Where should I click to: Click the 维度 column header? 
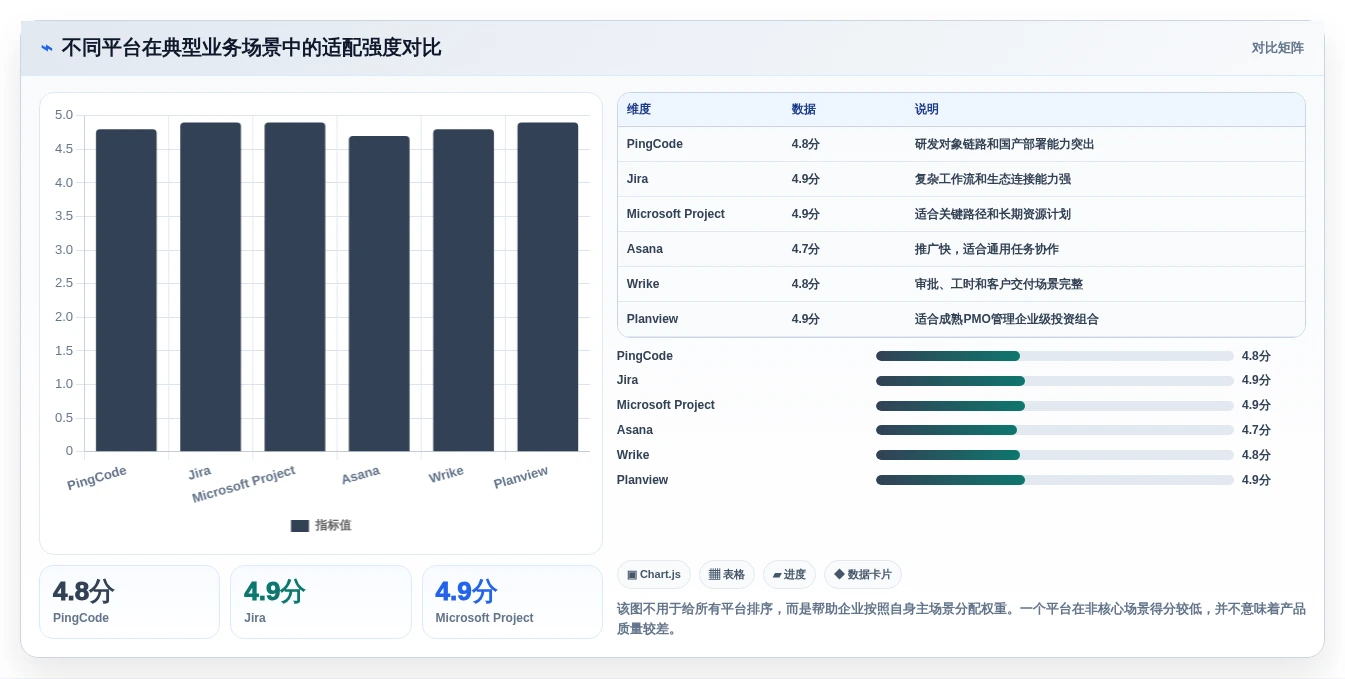[x=639, y=110]
